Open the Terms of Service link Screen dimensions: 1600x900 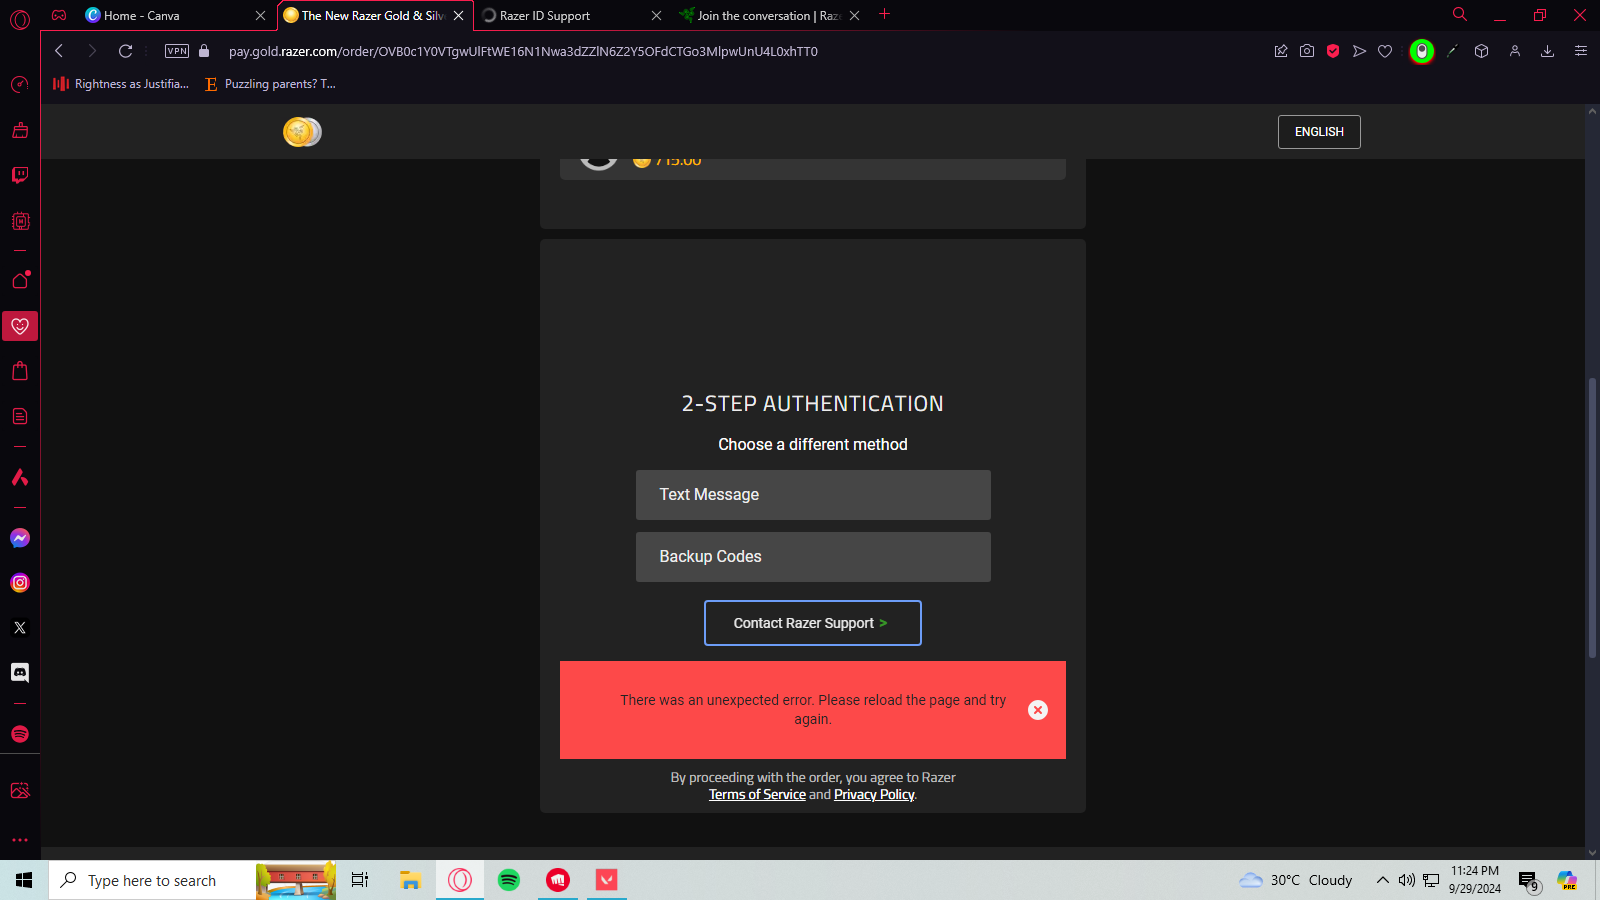[757, 795]
